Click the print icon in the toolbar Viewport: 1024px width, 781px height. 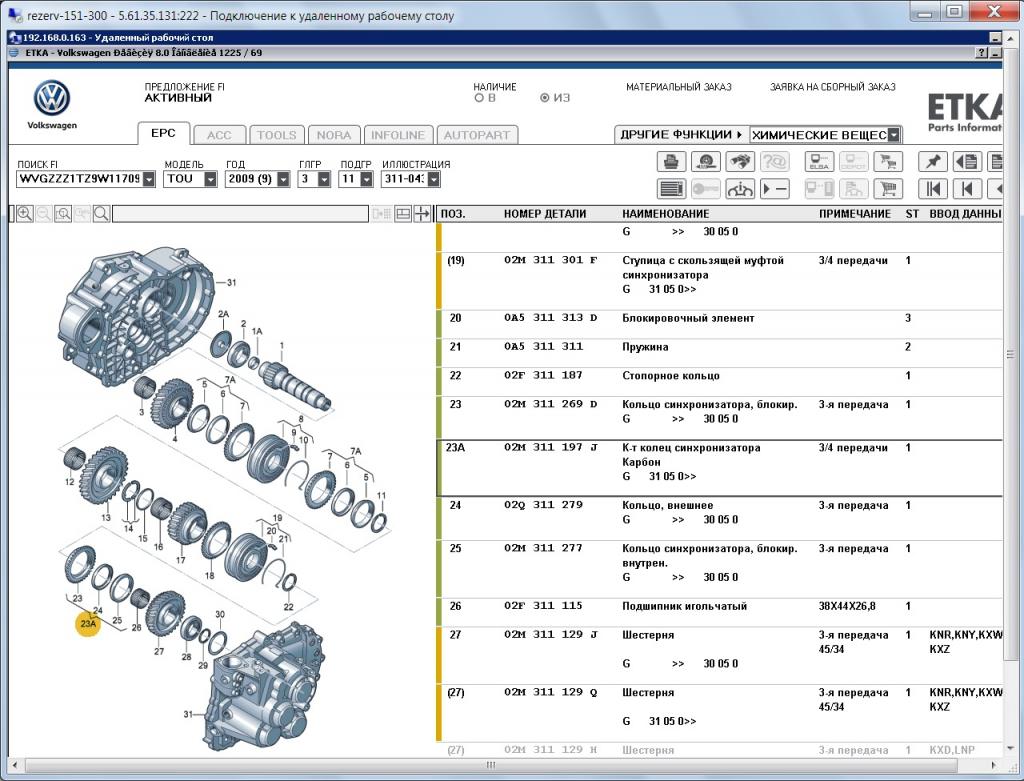point(671,161)
